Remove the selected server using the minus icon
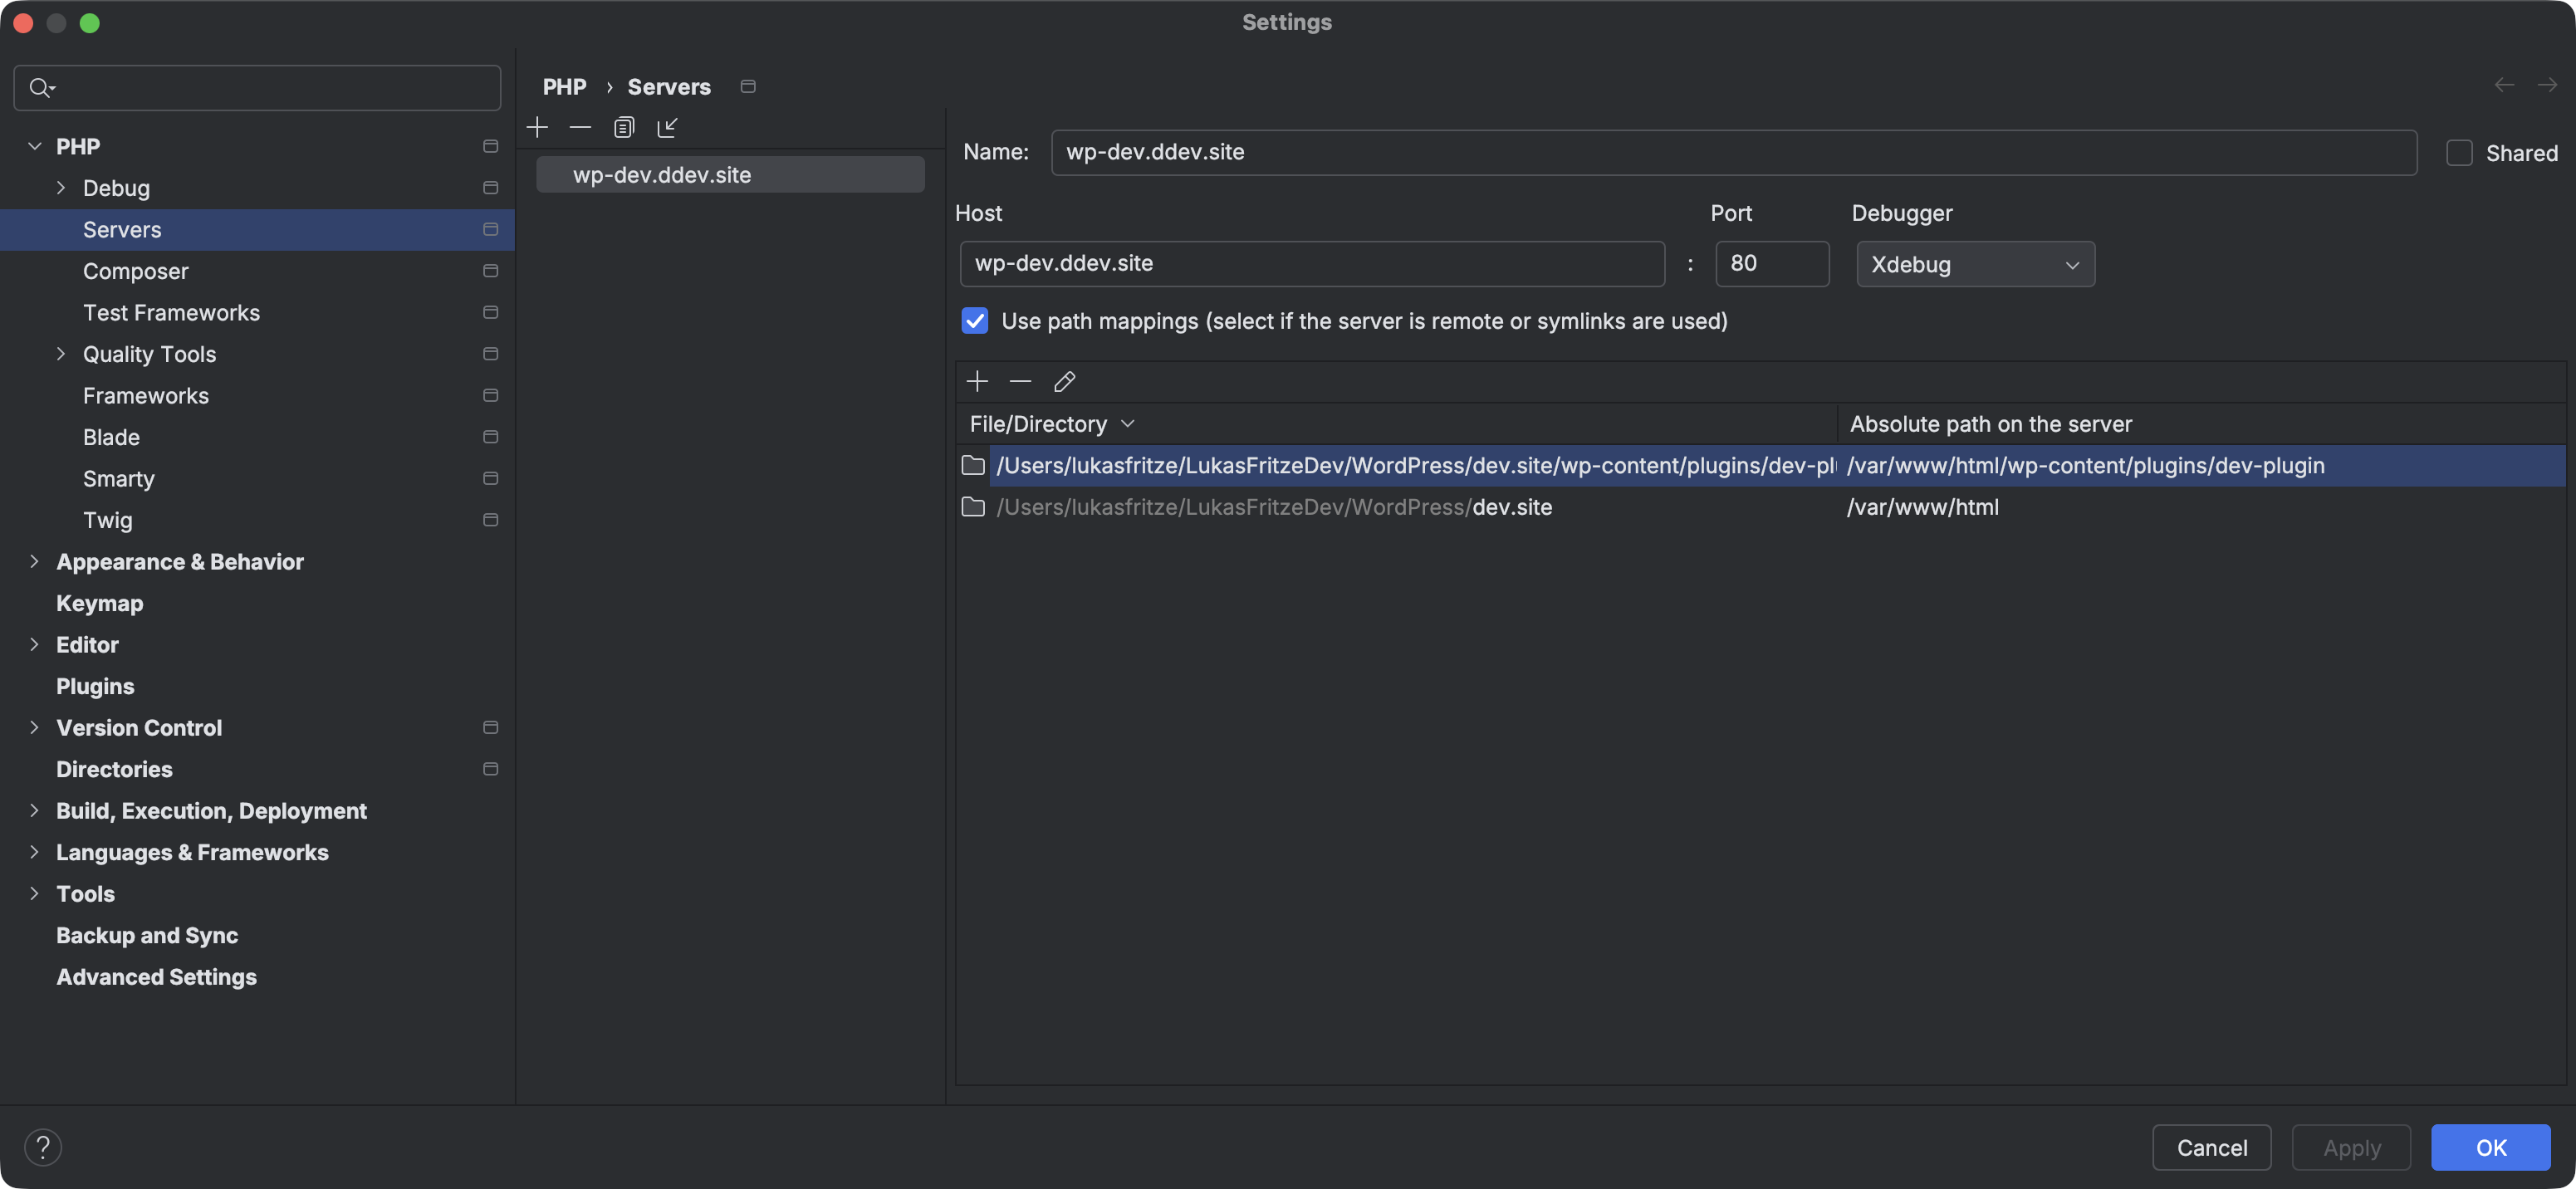Viewport: 2576px width, 1189px height. tap(580, 127)
